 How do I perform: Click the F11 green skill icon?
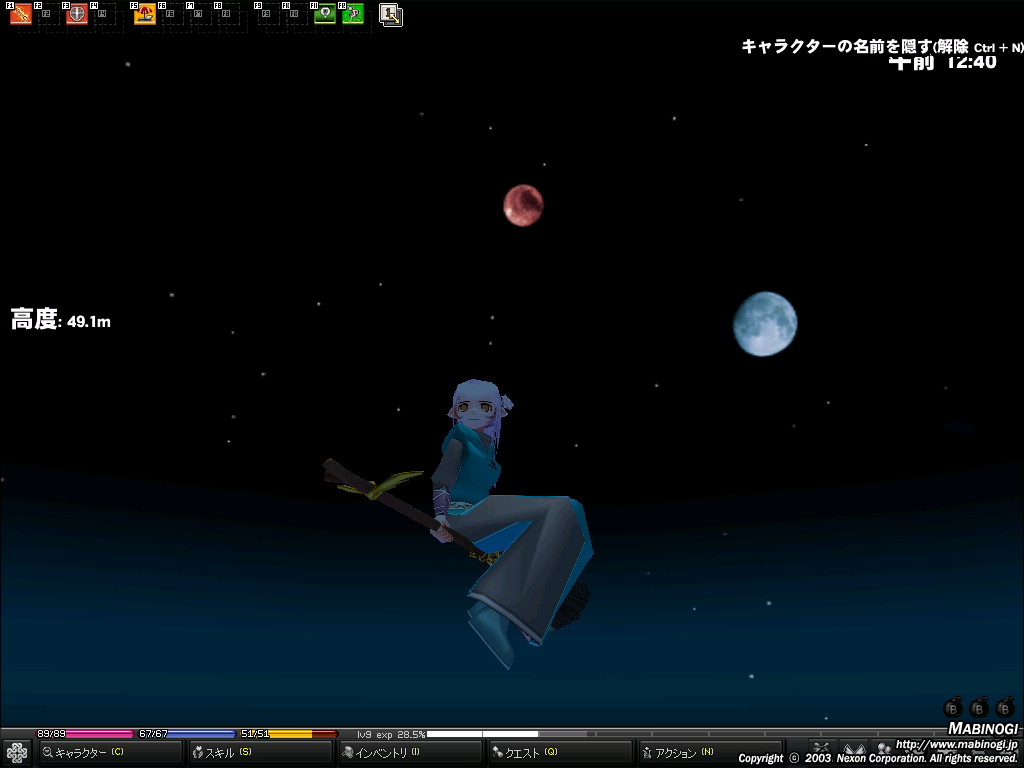325,14
